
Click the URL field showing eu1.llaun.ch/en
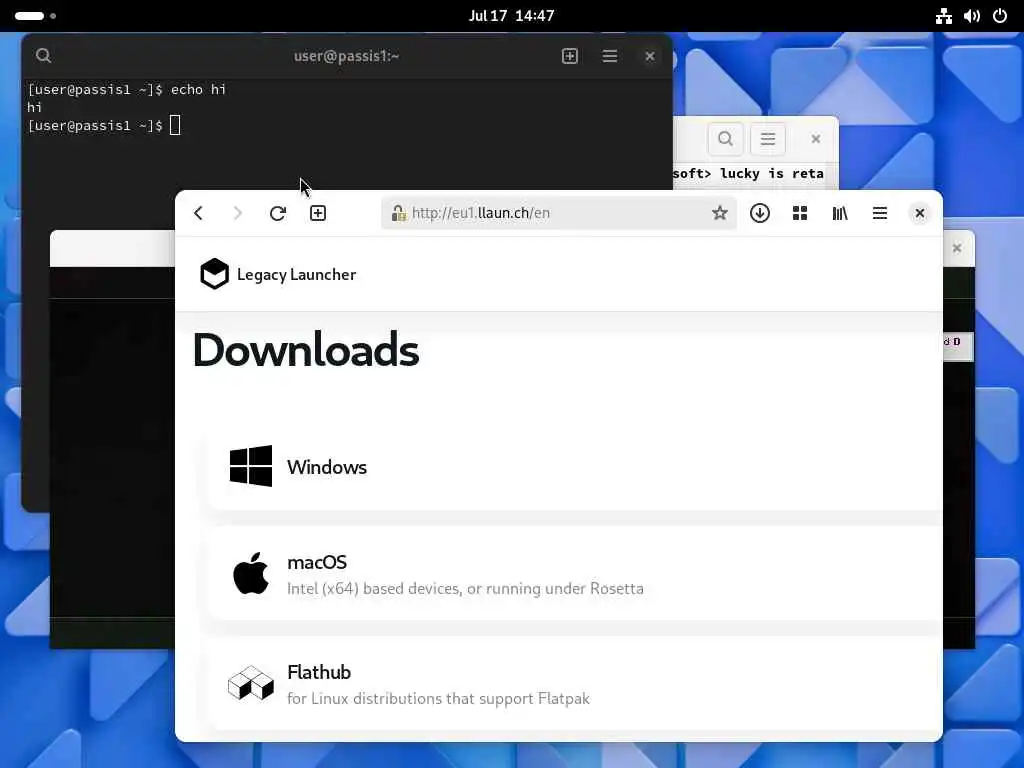coord(559,213)
